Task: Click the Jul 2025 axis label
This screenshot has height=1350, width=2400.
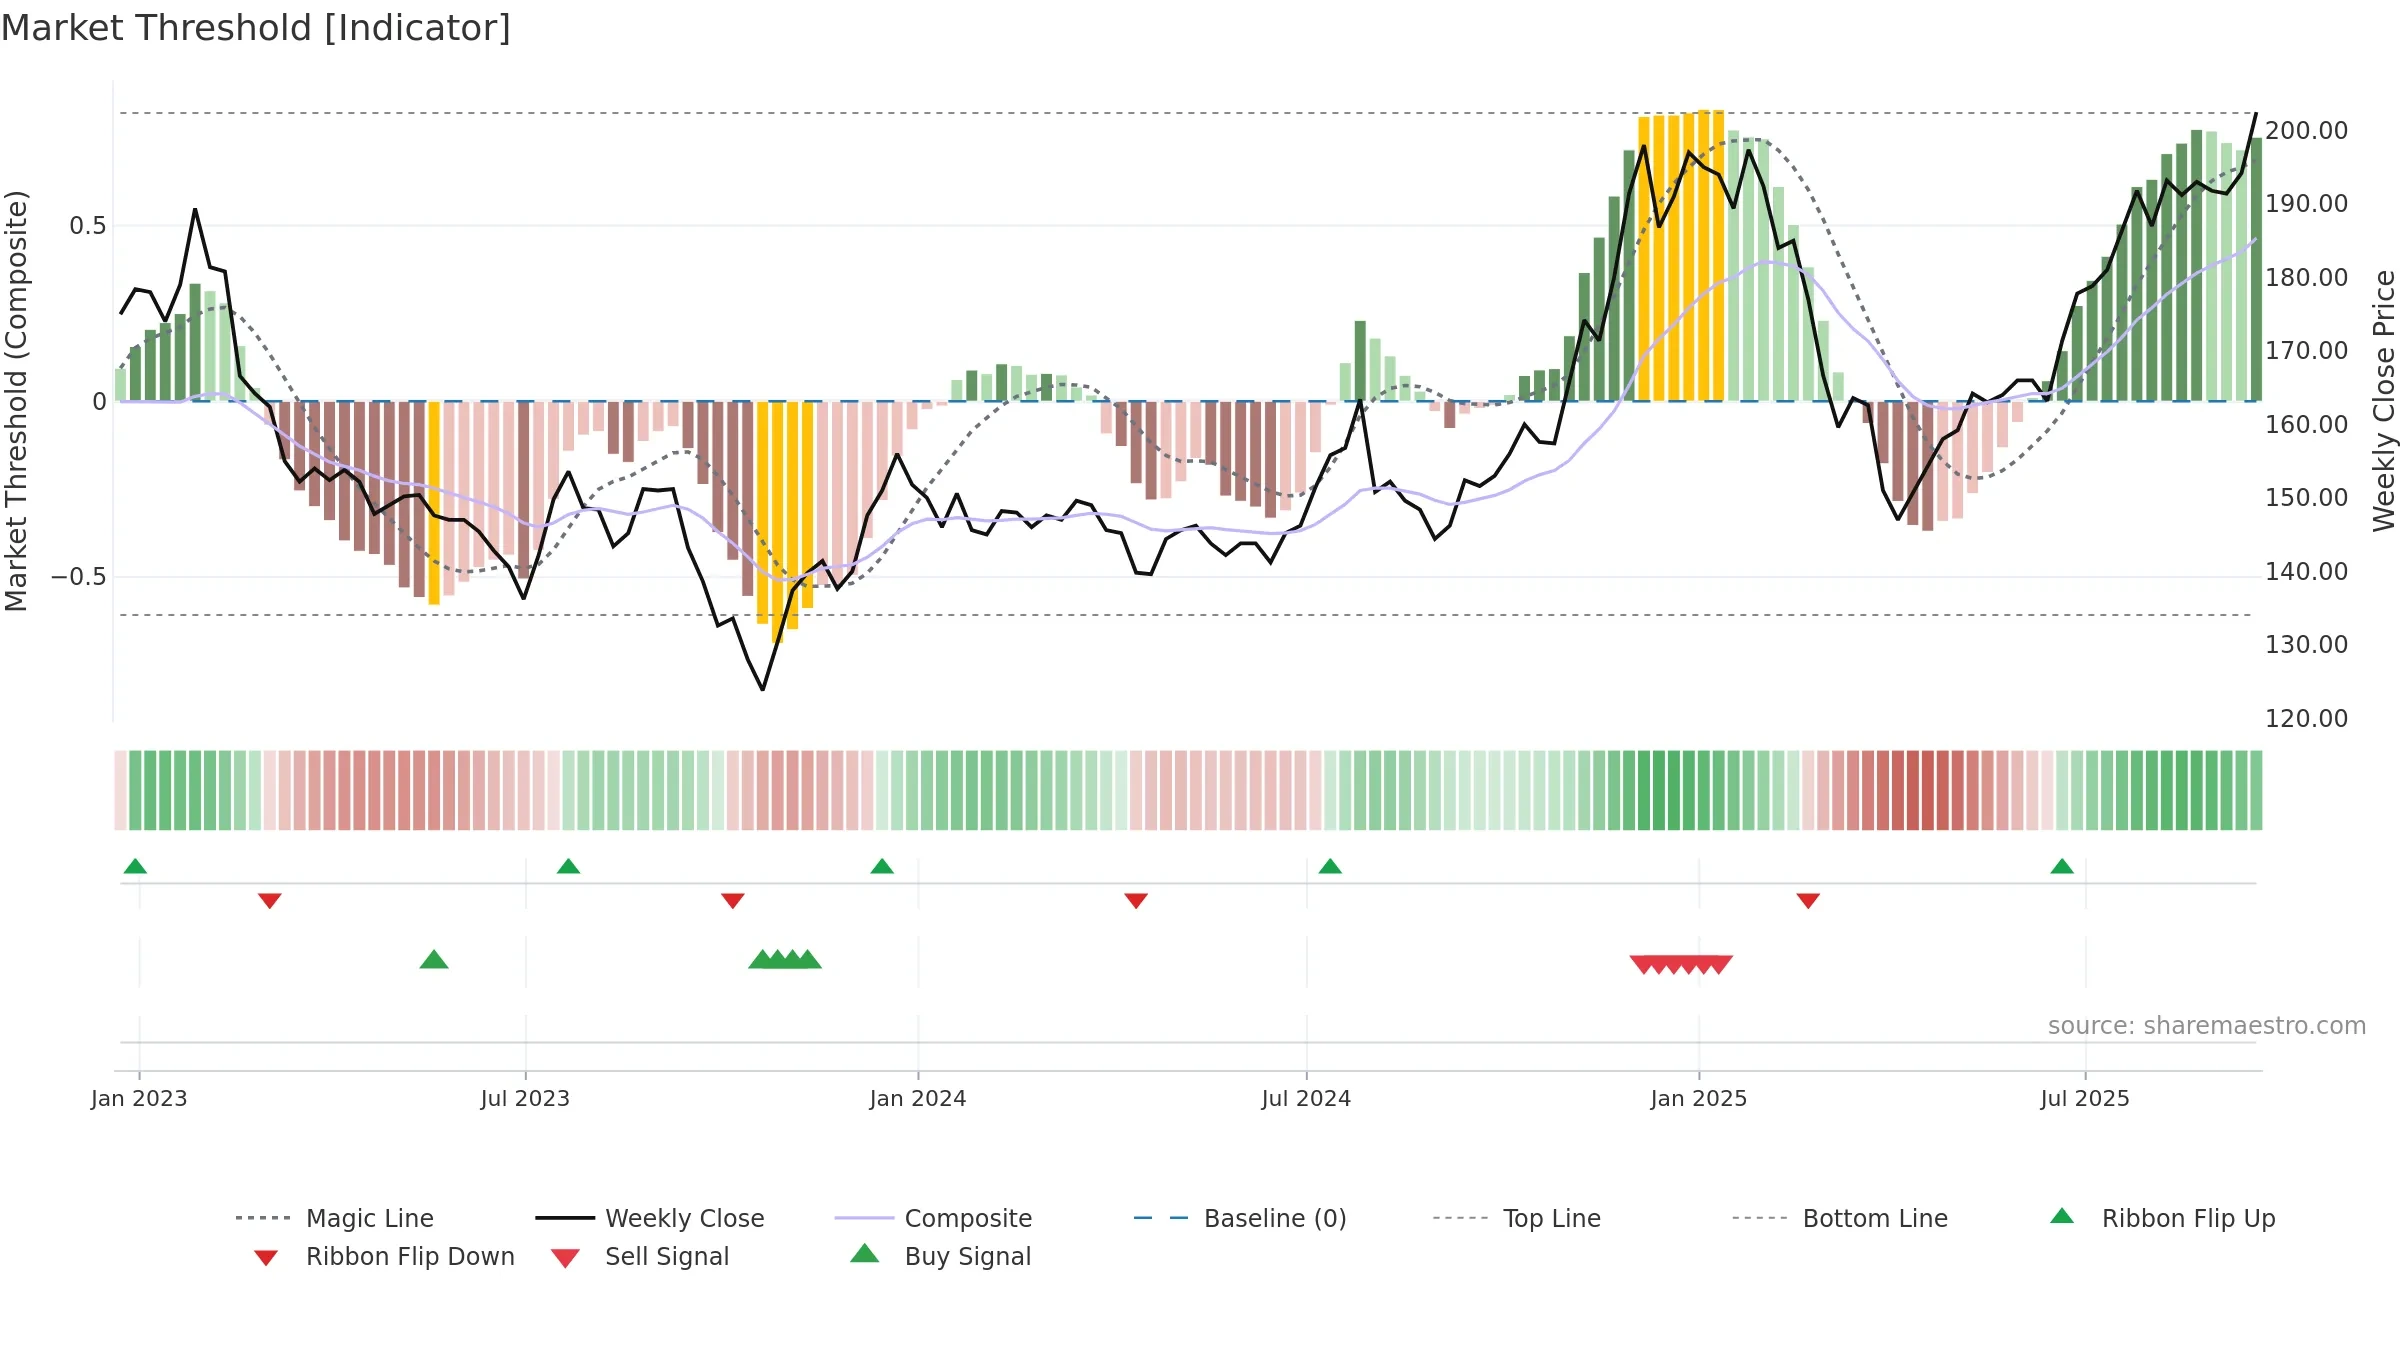Action: (x=2085, y=1099)
